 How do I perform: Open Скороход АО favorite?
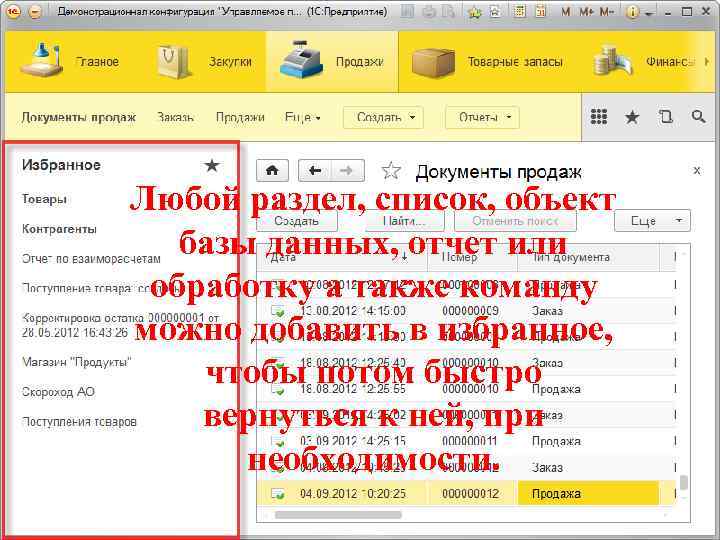click(x=58, y=392)
